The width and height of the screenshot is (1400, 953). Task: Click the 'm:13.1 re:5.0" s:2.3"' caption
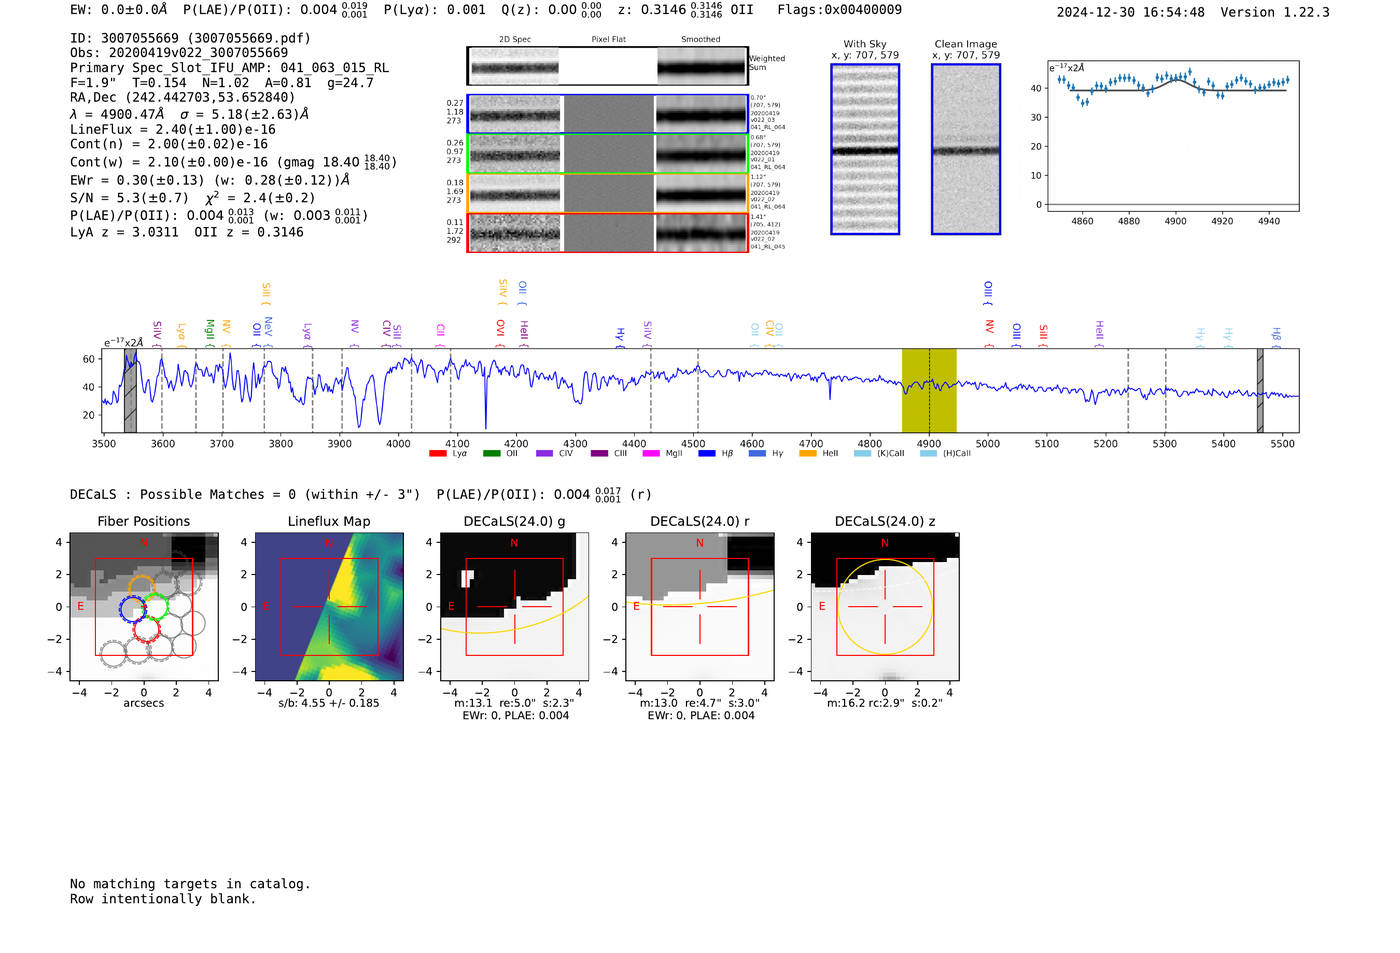pos(514,703)
